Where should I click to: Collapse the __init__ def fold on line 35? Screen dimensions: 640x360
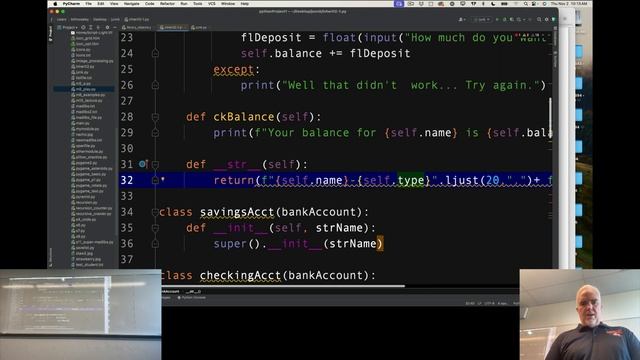(155, 228)
